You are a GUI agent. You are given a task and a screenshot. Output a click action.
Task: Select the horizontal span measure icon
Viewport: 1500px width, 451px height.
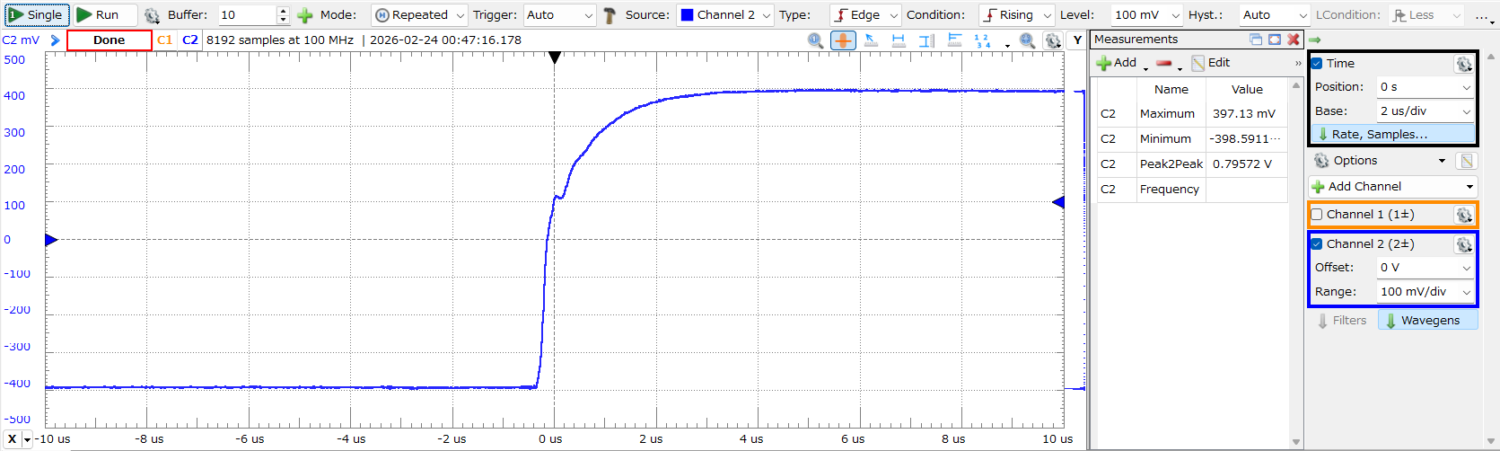pos(898,41)
